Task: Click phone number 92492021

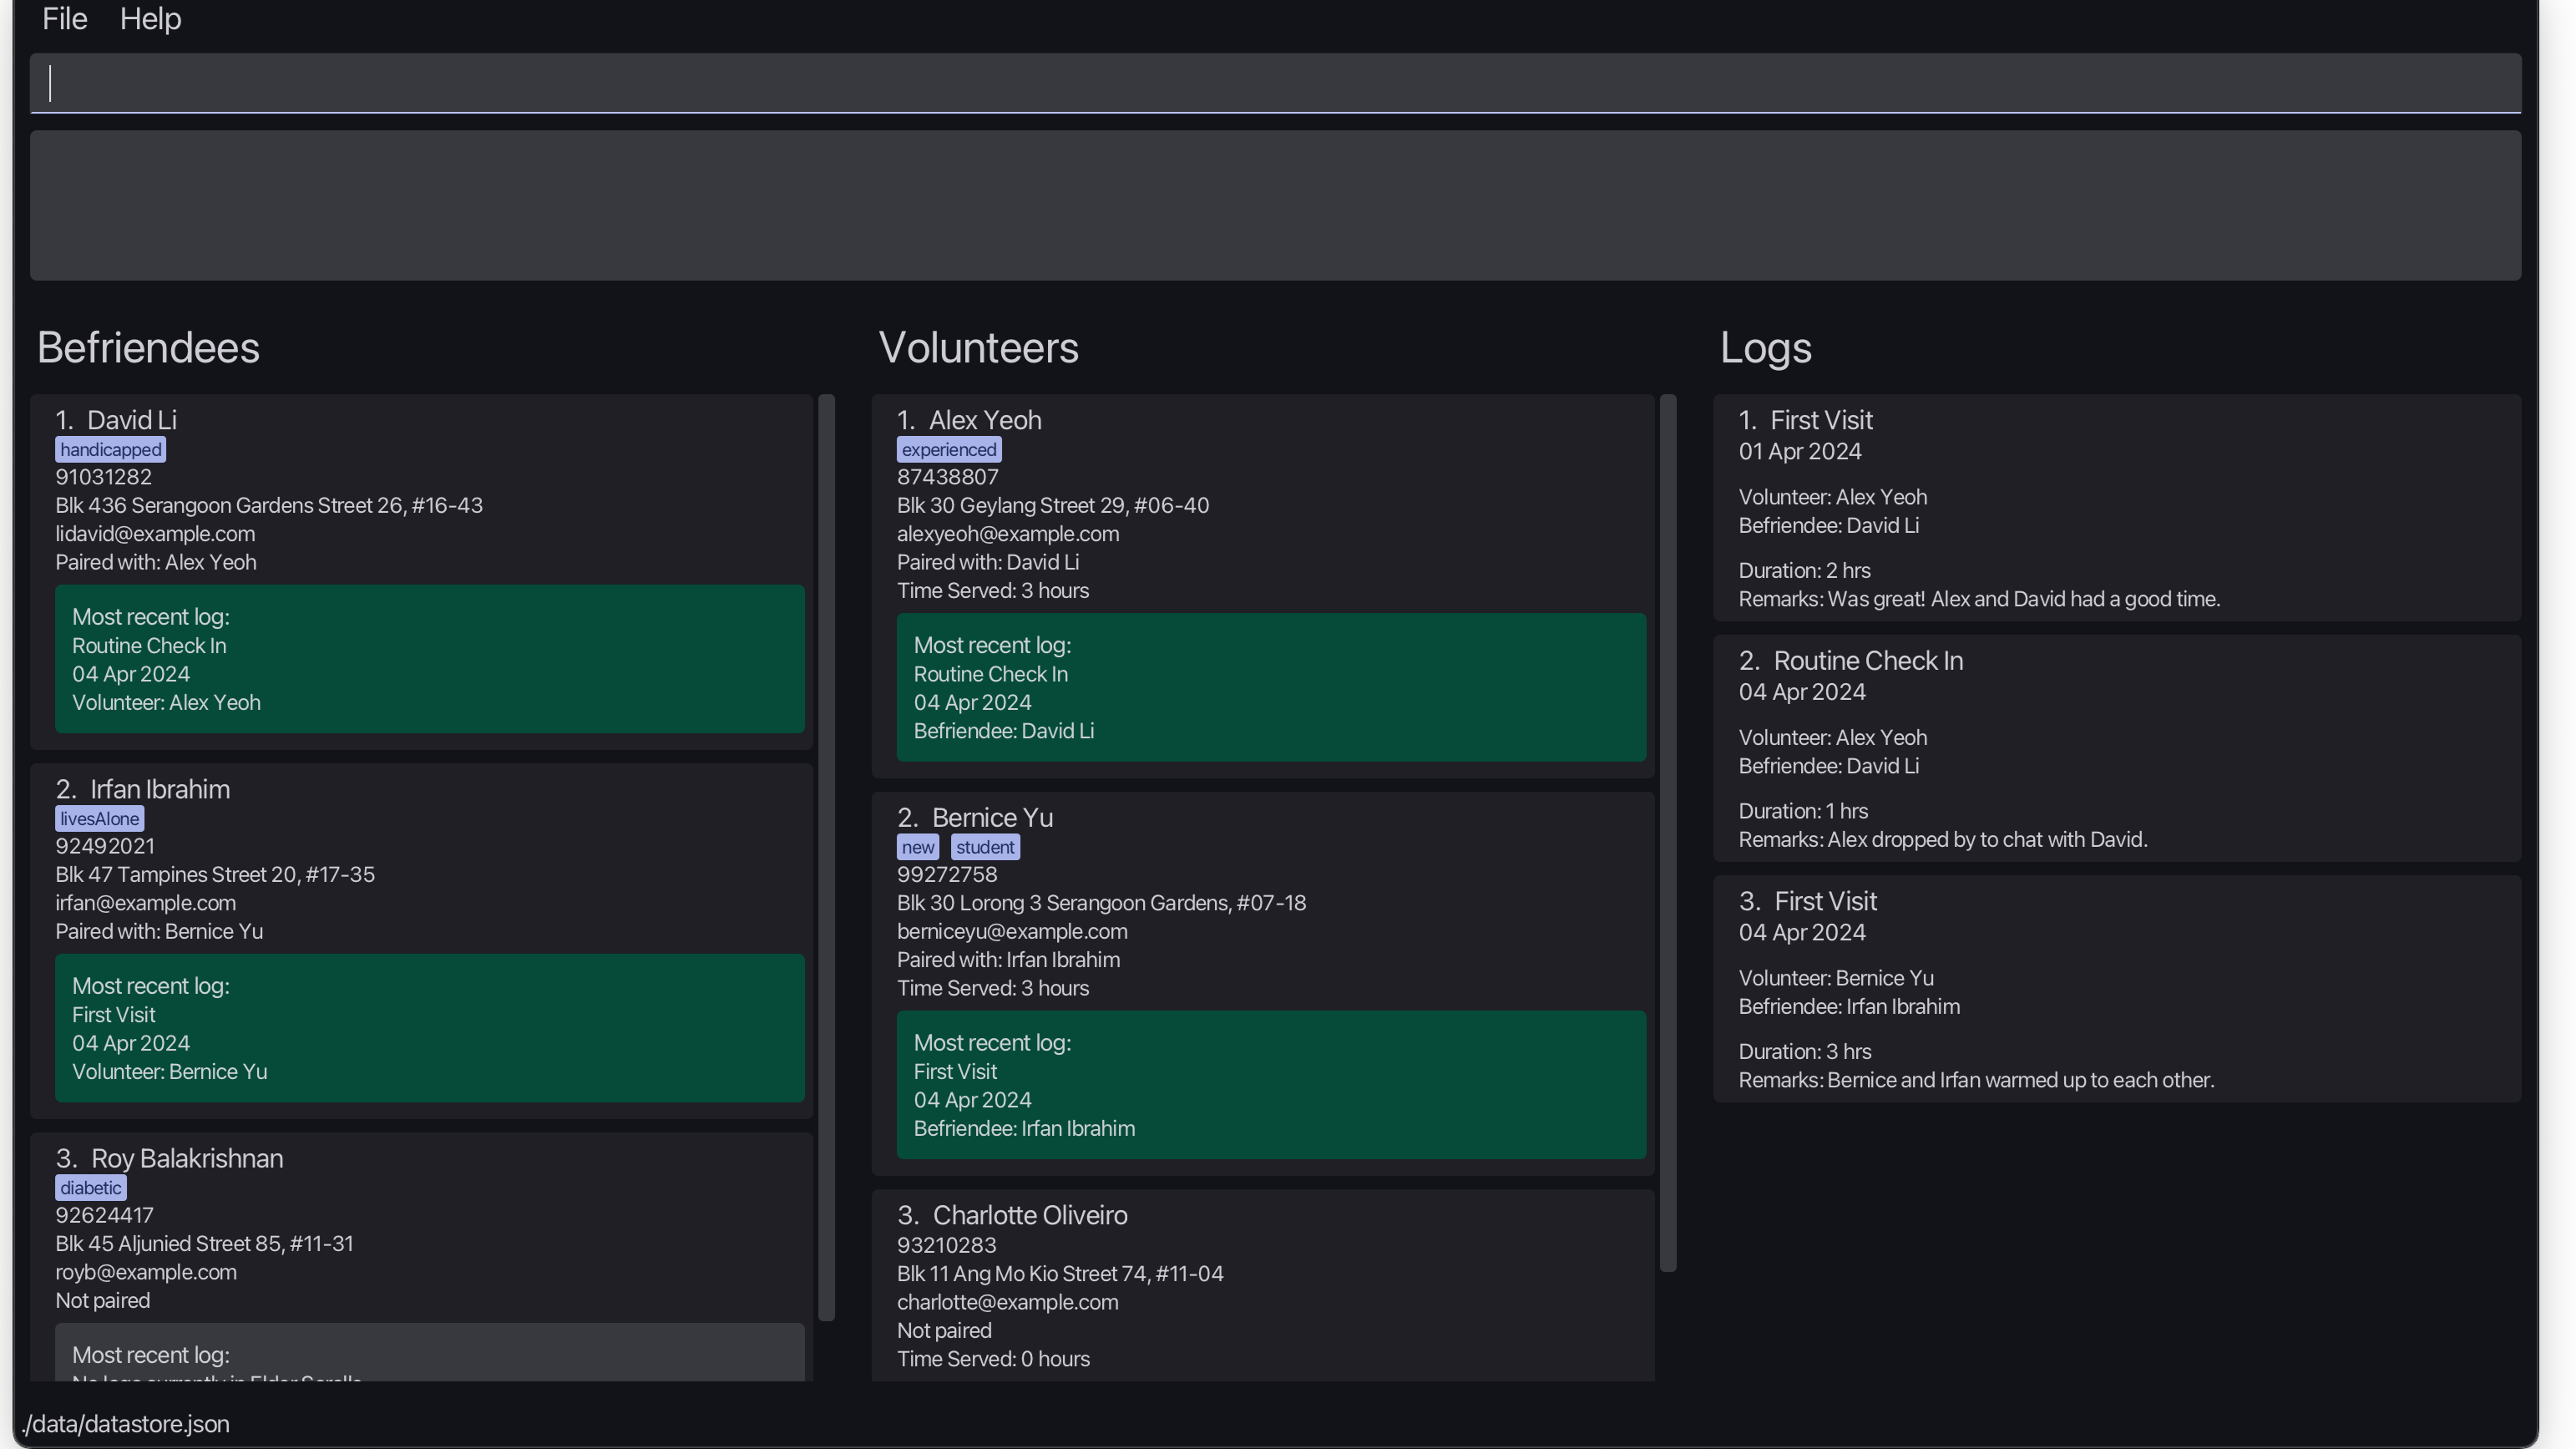Action: click(x=105, y=846)
